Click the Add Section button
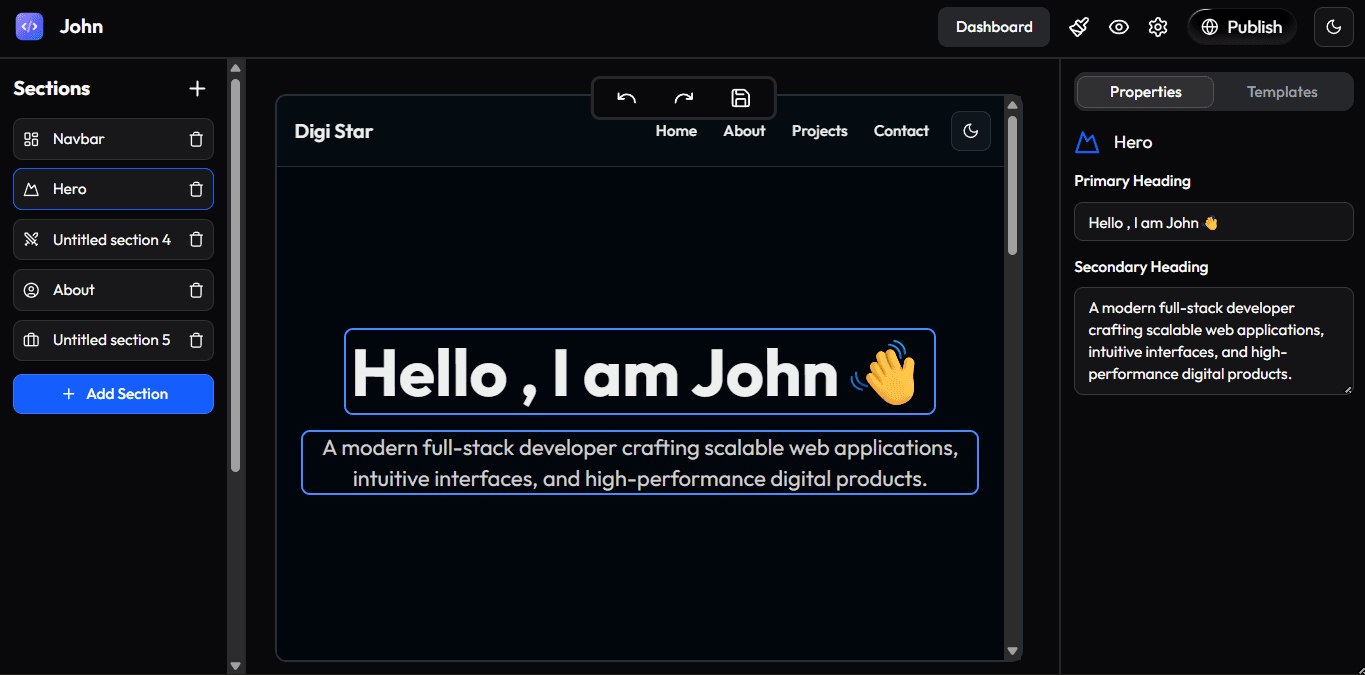The height and width of the screenshot is (675, 1365). 113,394
